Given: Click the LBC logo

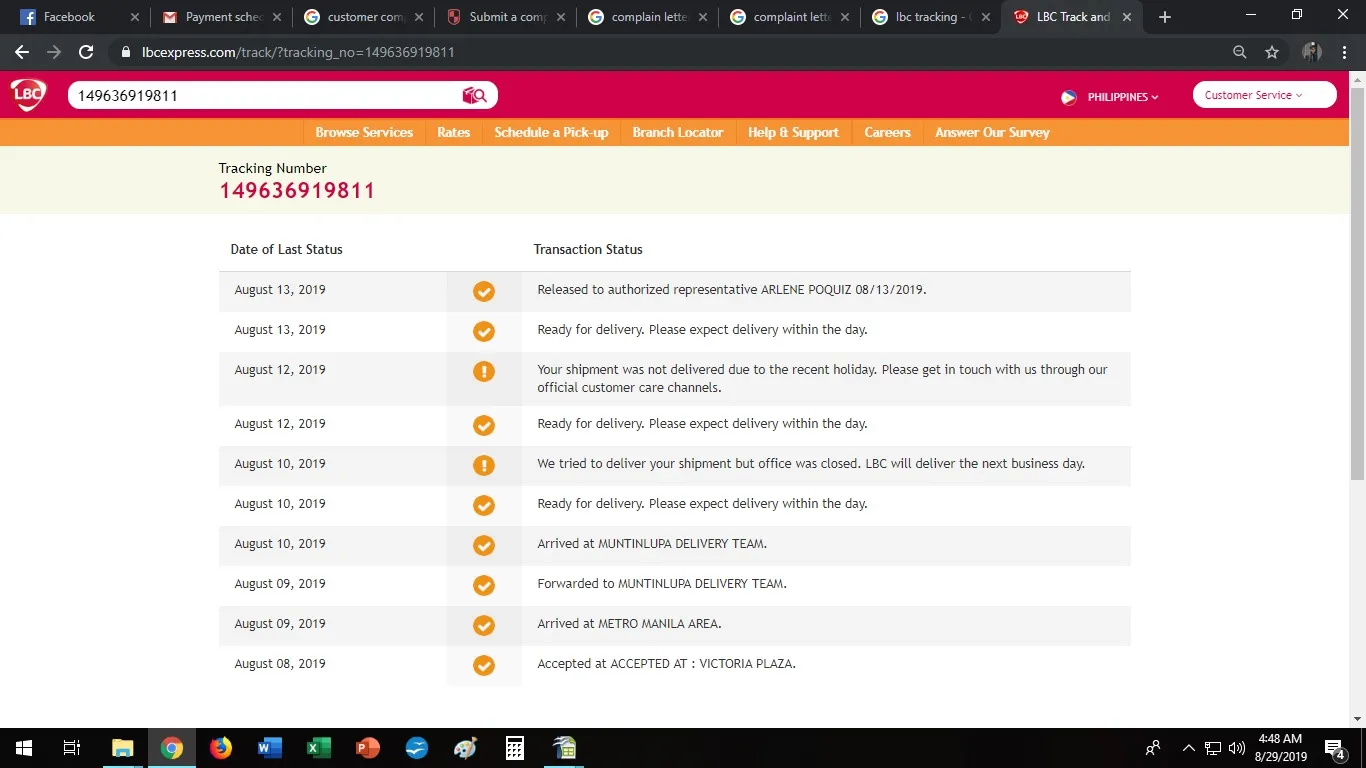Looking at the screenshot, I should [28, 95].
